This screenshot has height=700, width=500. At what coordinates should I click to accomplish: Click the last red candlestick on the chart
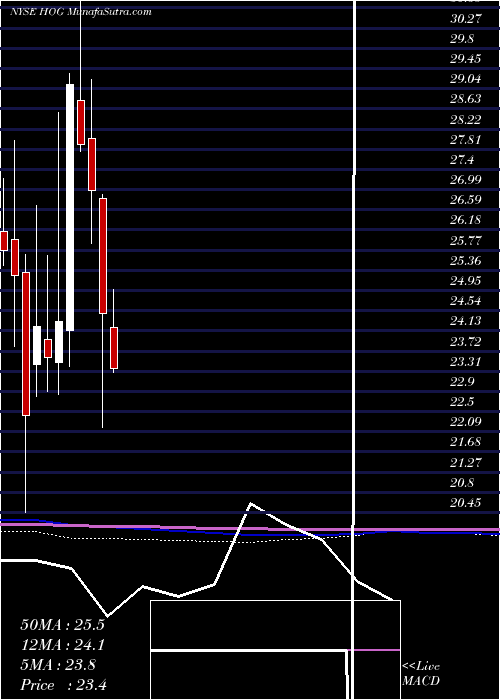point(114,348)
